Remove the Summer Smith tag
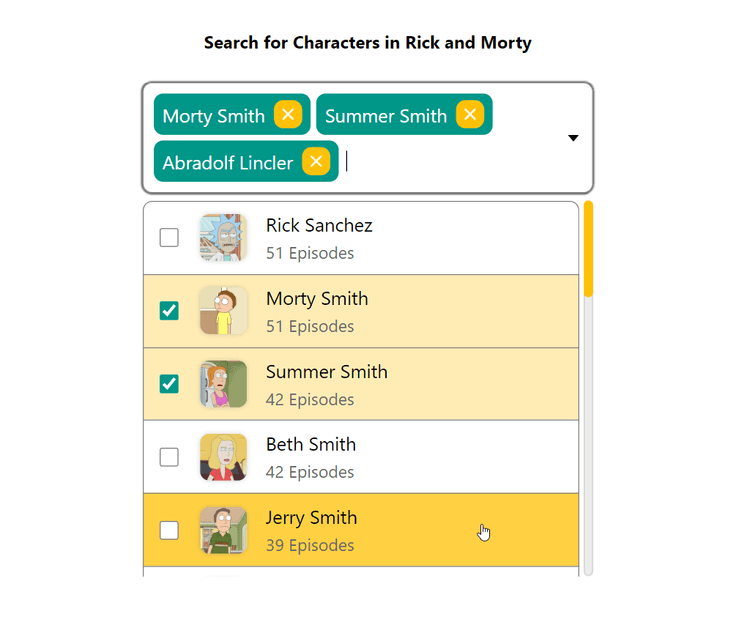The image size is (750, 623). click(x=470, y=115)
